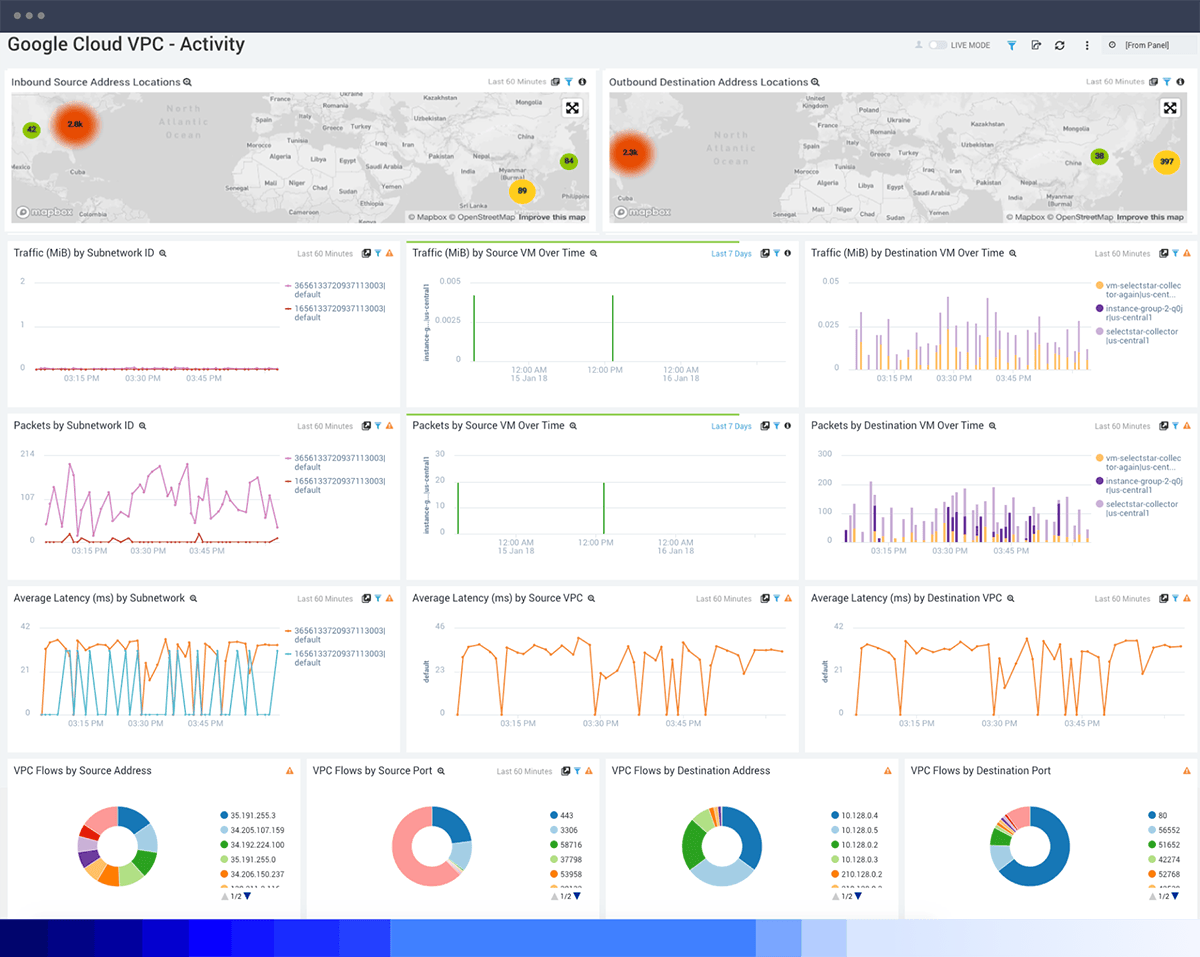Click the share/export icon near Live Mode
The height and width of the screenshot is (957, 1200).
pos(1036,45)
